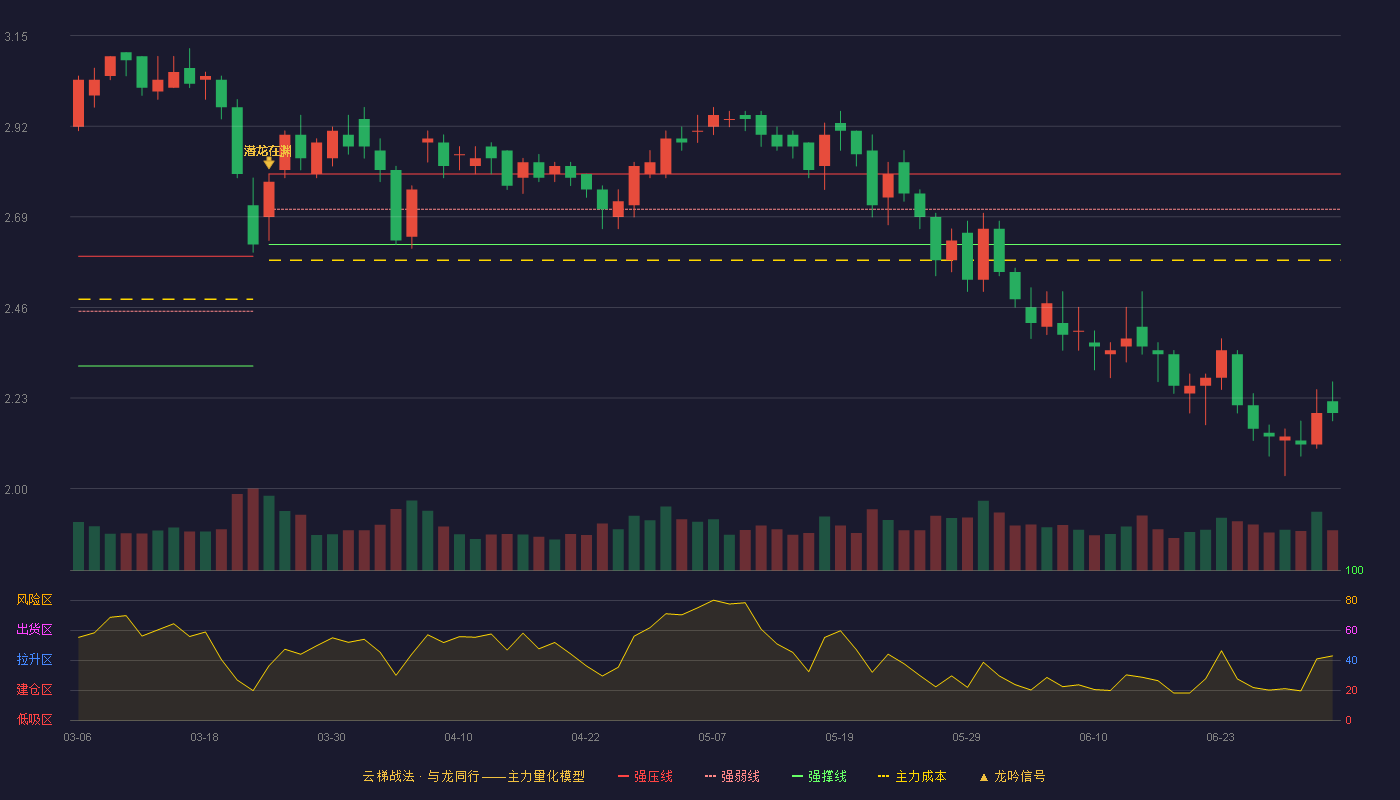Click the 3.15 price axis label
Viewport: 1400px width, 800px height.
click(x=16, y=37)
